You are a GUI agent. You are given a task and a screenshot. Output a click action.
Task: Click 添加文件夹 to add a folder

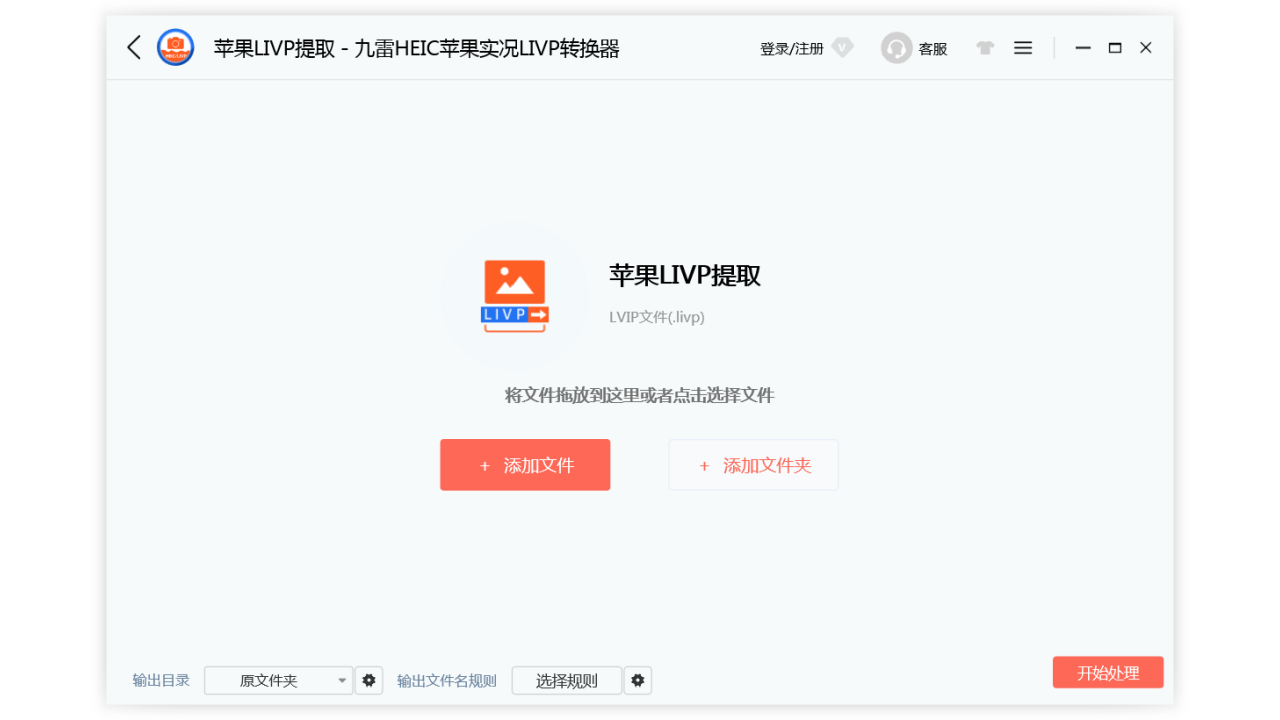(753, 464)
